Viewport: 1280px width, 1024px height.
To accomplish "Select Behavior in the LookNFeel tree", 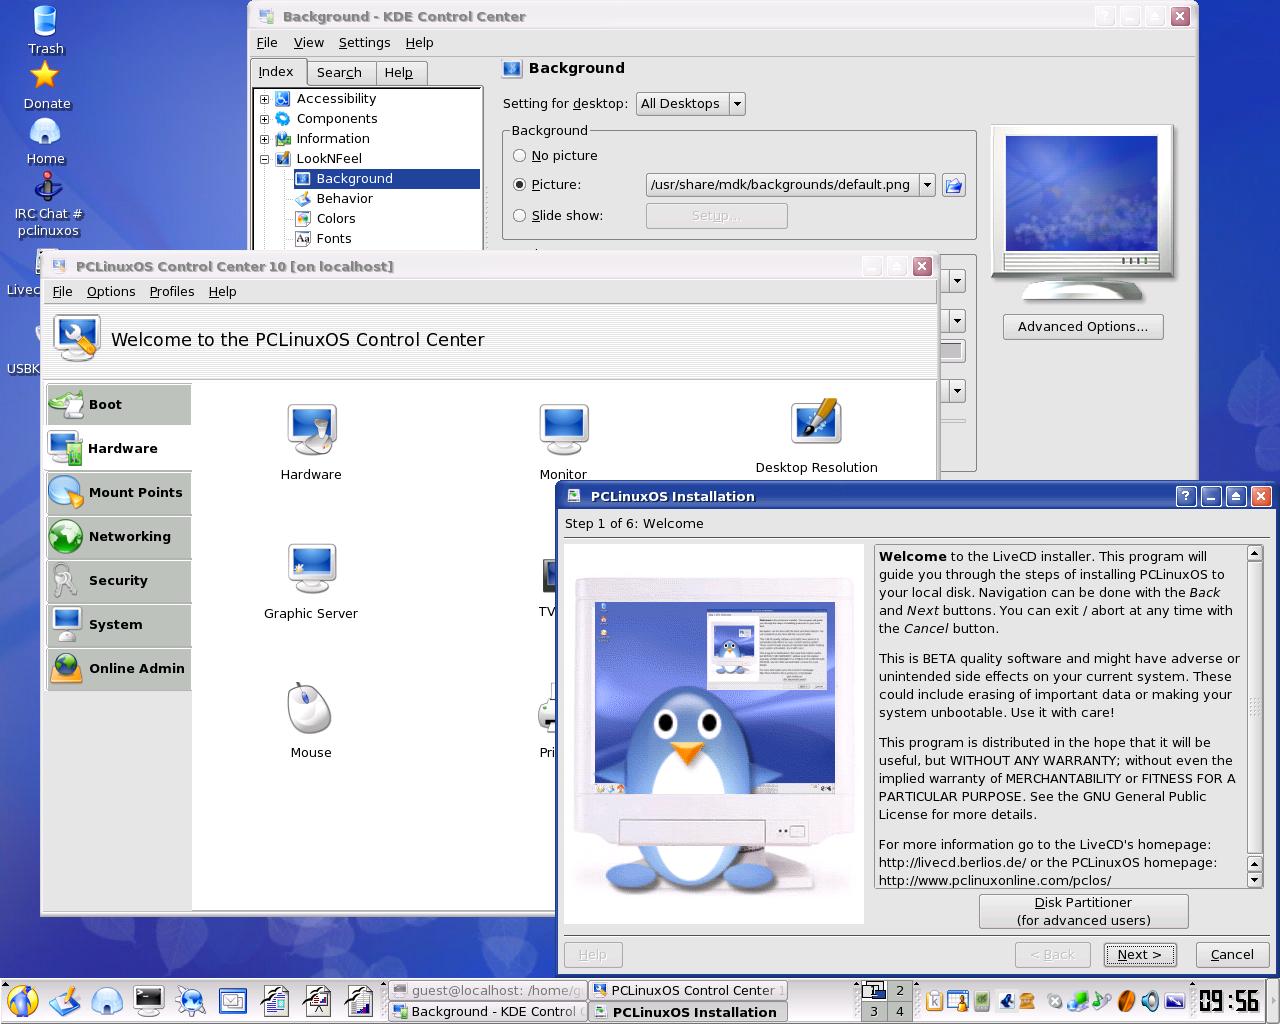I will pos(344,199).
